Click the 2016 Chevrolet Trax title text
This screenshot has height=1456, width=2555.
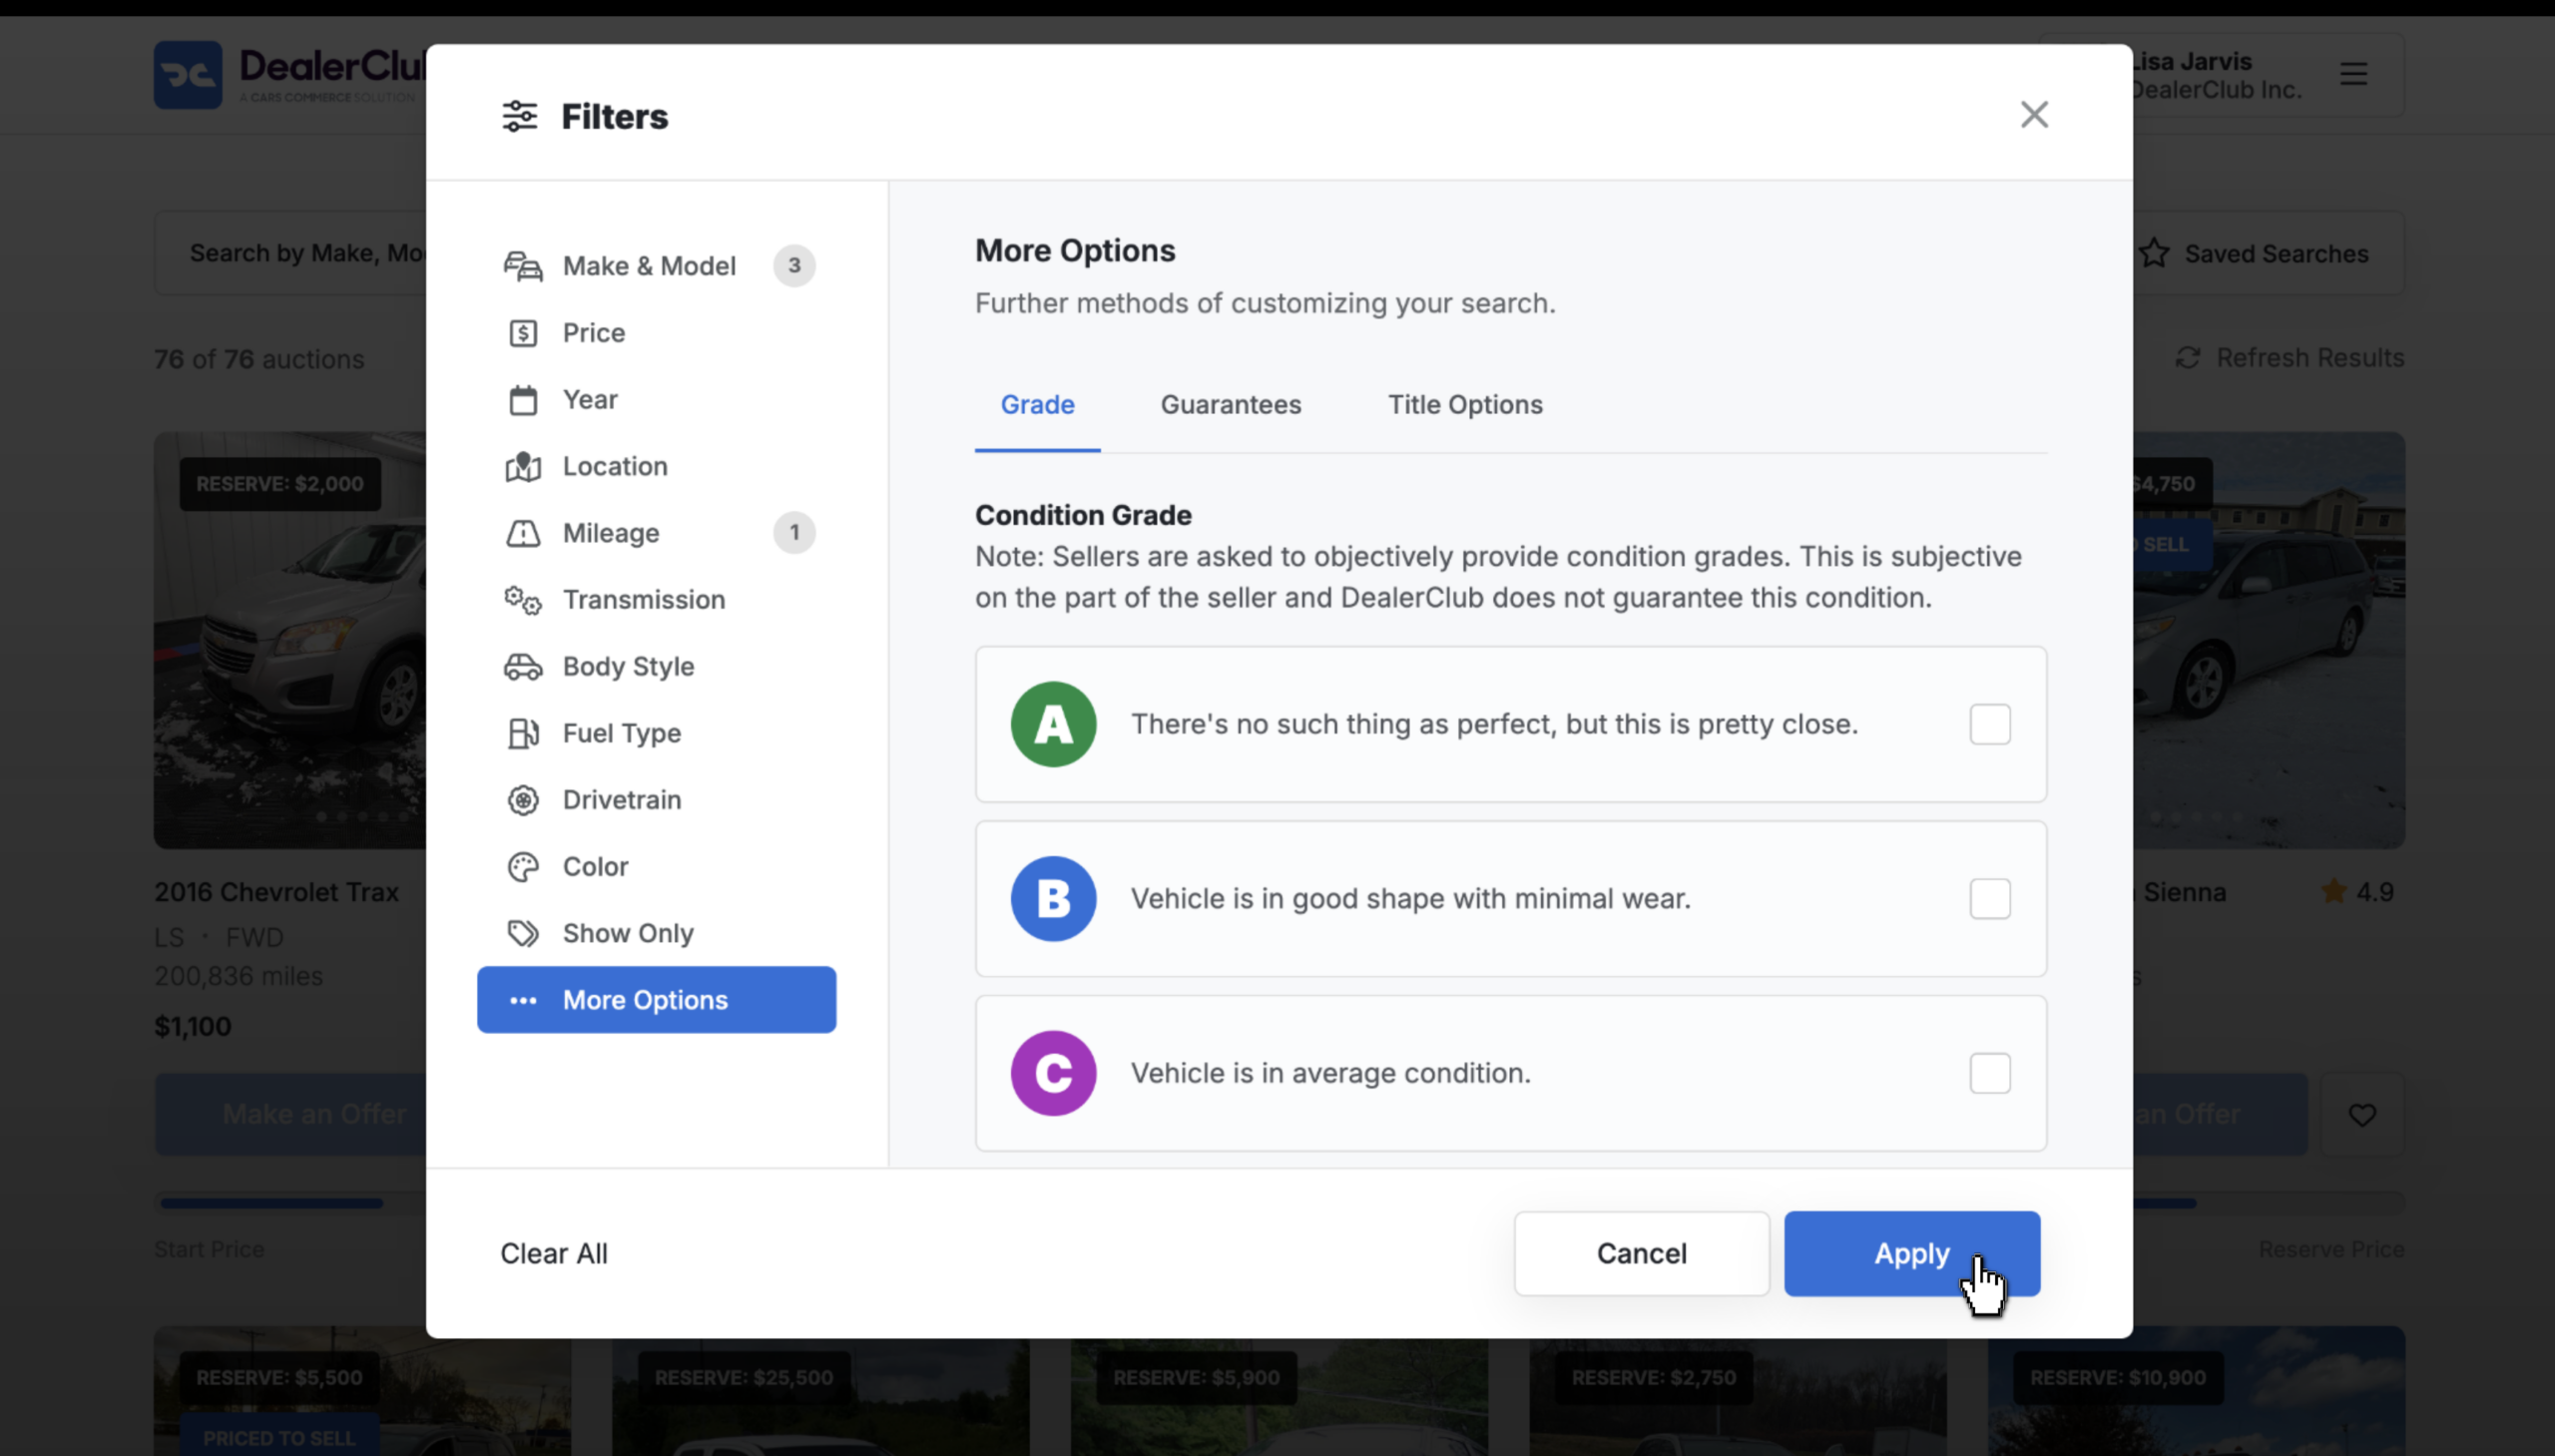(276, 892)
